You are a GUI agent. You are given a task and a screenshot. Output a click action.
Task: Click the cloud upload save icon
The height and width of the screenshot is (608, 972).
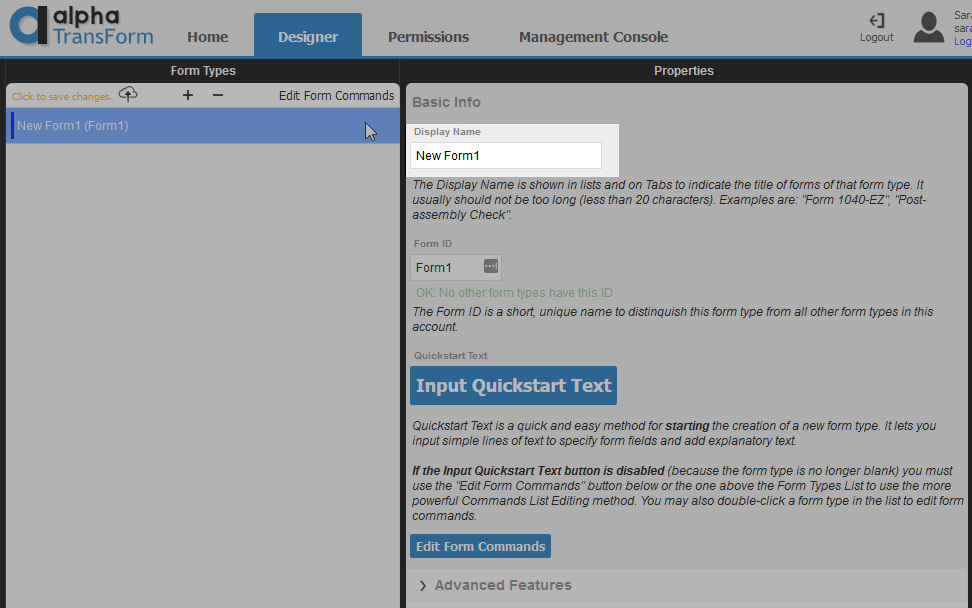coord(128,94)
